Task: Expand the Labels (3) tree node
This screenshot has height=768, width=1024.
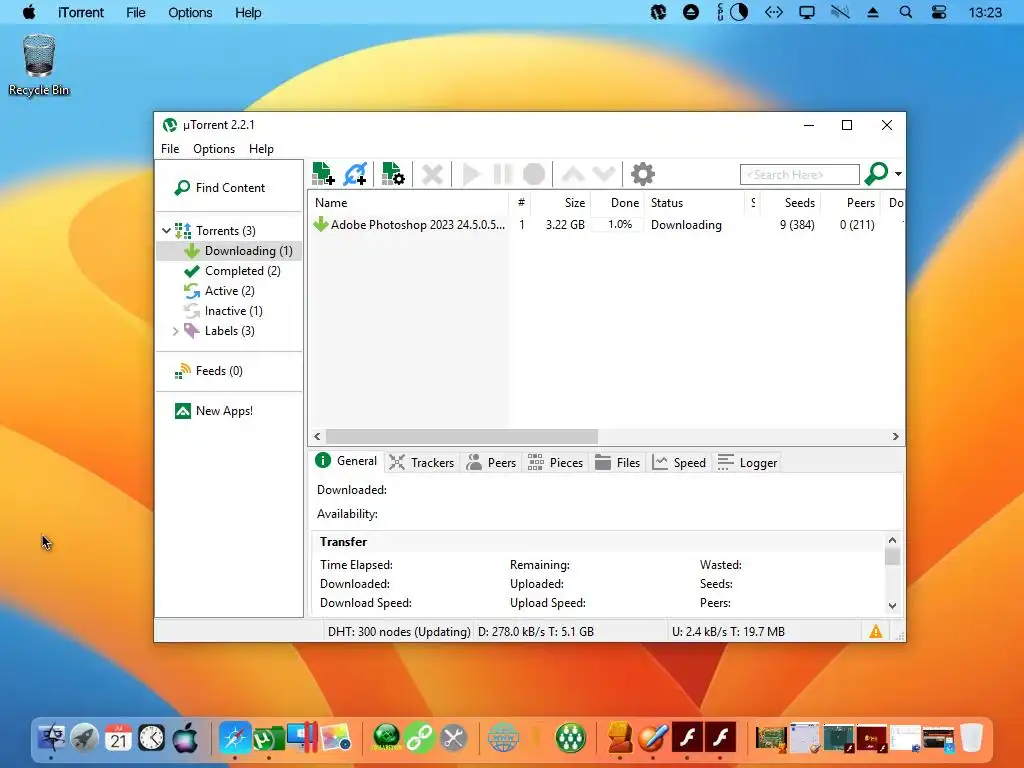Action: 175,331
